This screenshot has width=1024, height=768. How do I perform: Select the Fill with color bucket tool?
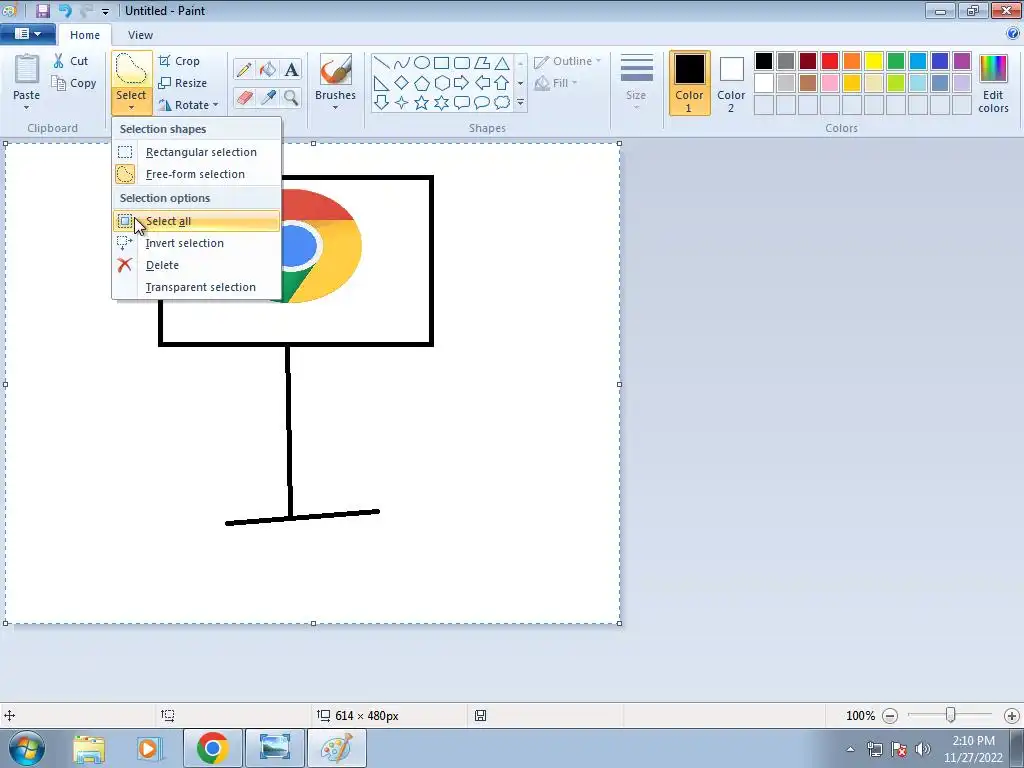click(x=268, y=69)
